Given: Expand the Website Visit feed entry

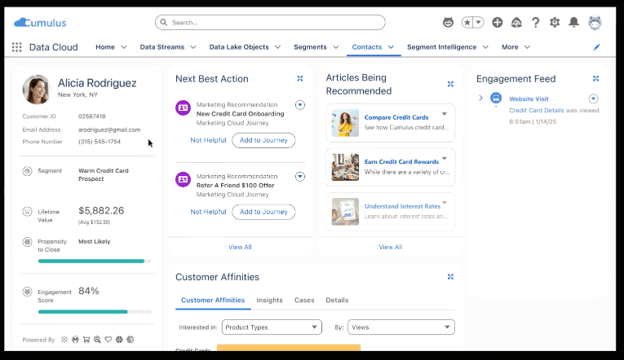Looking at the screenshot, I should click(x=481, y=98).
